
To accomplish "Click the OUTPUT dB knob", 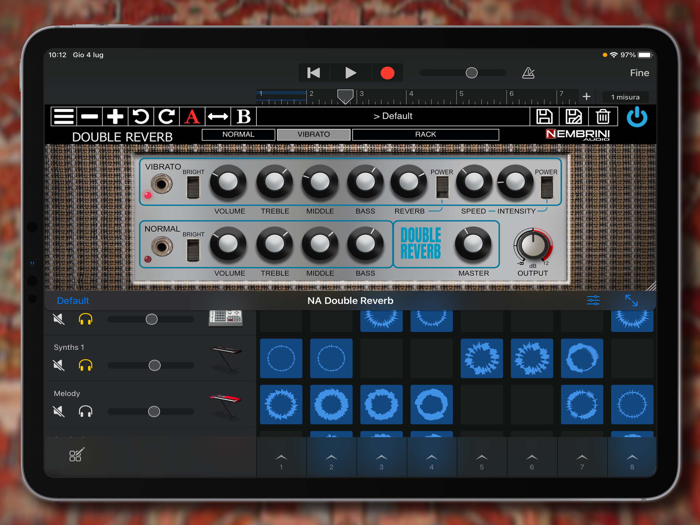I will (x=533, y=245).
